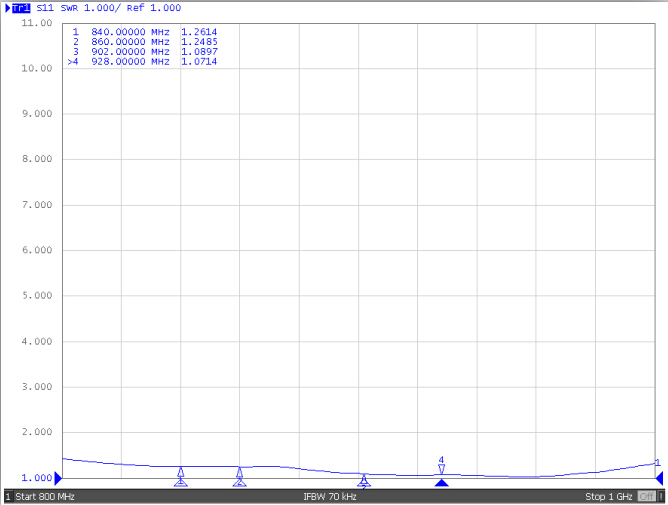
Task: Click marker 3 triangle on the trace
Action: (x=363, y=480)
